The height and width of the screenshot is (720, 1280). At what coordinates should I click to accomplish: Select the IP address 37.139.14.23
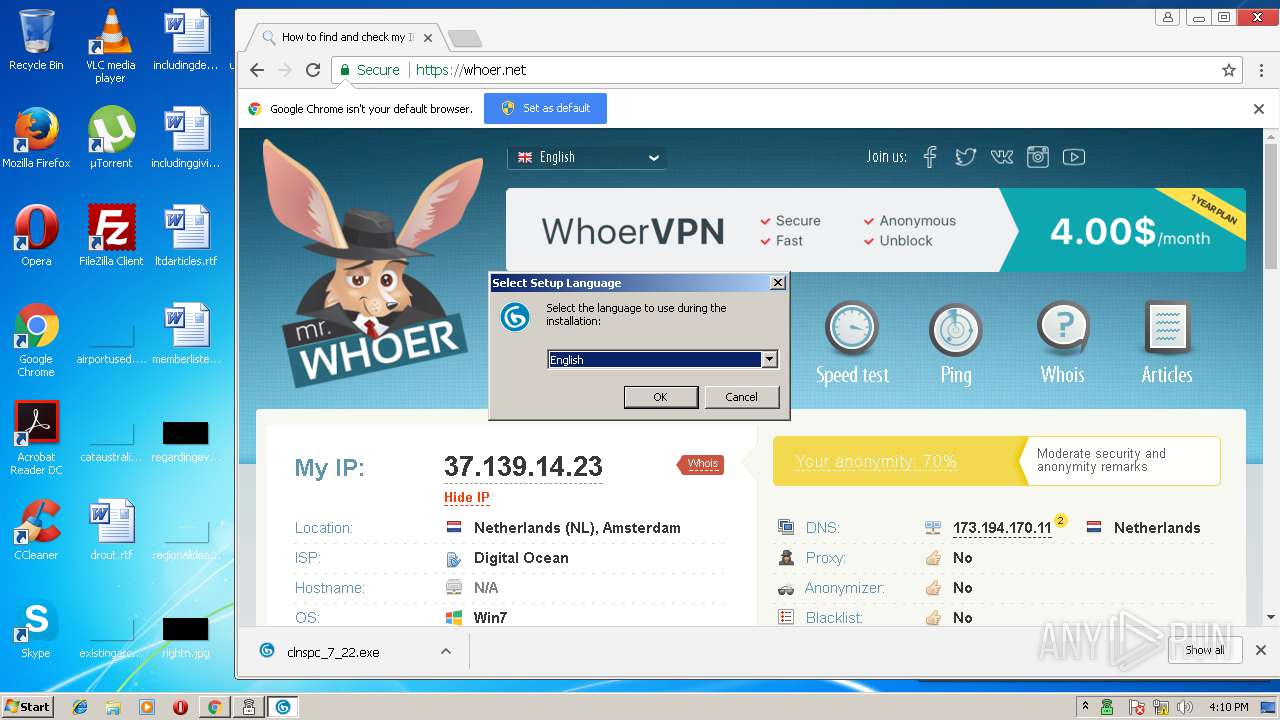point(523,466)
